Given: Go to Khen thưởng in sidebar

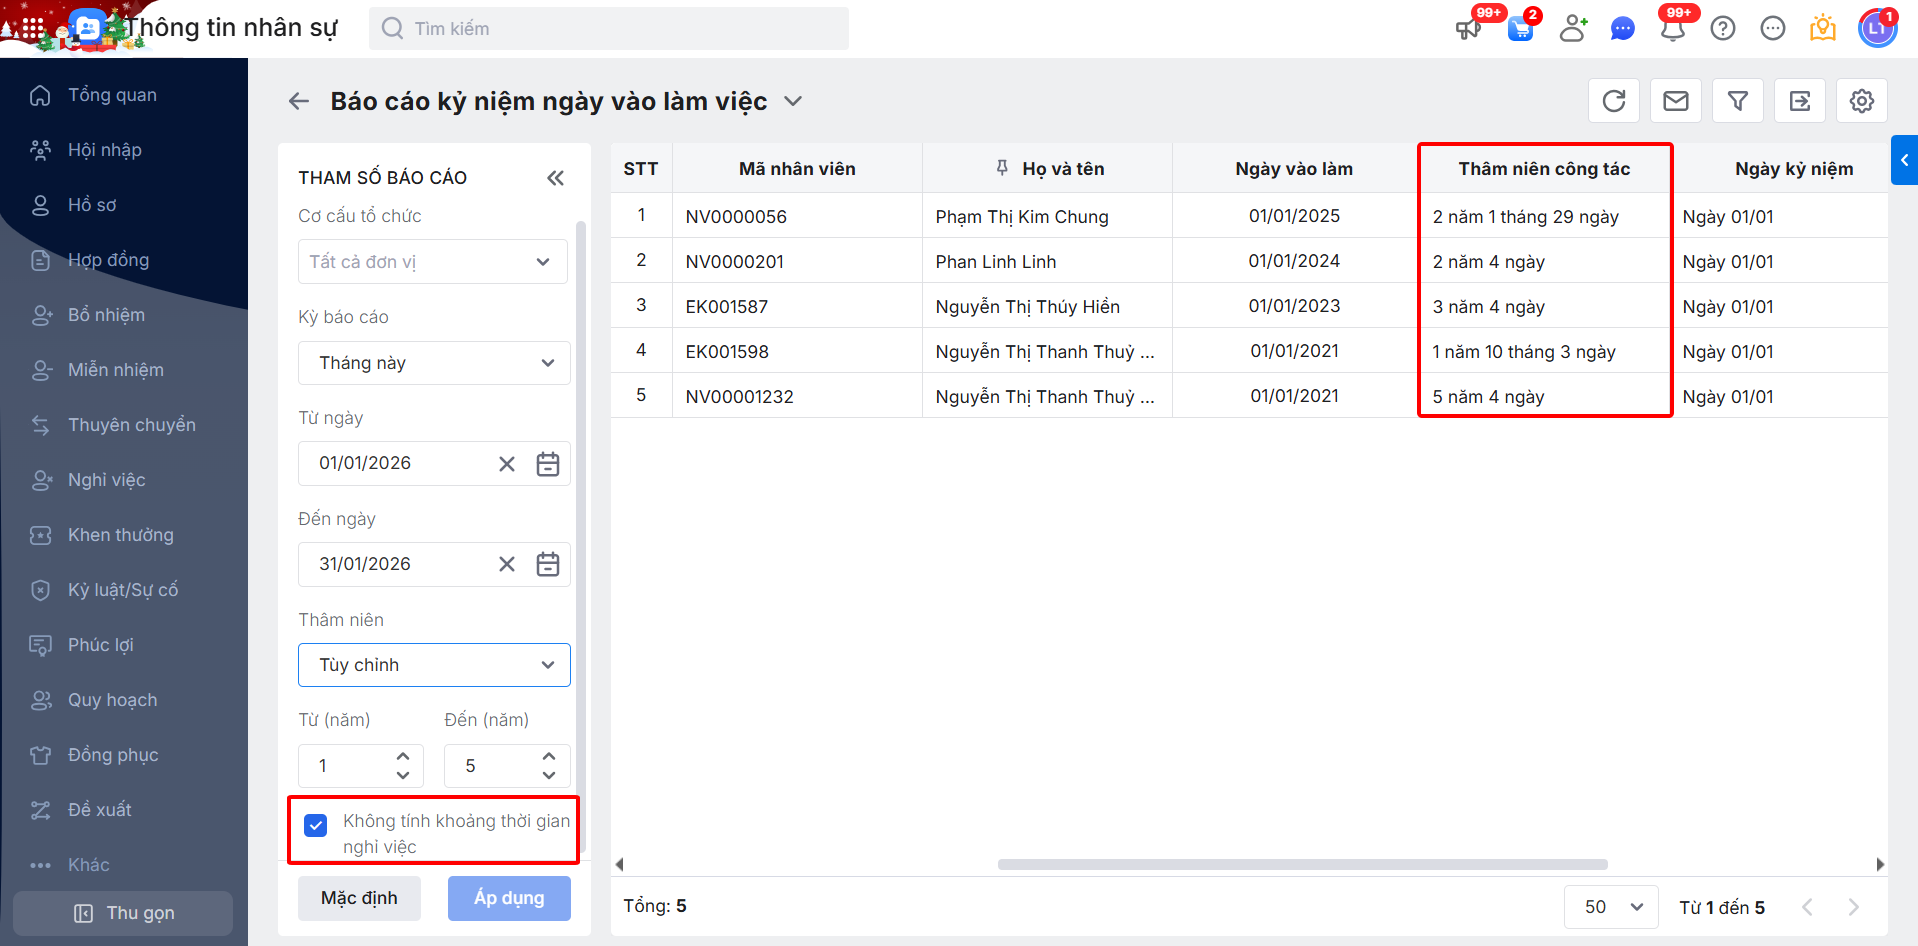Looking at the screenshot, I should [120, 535].
